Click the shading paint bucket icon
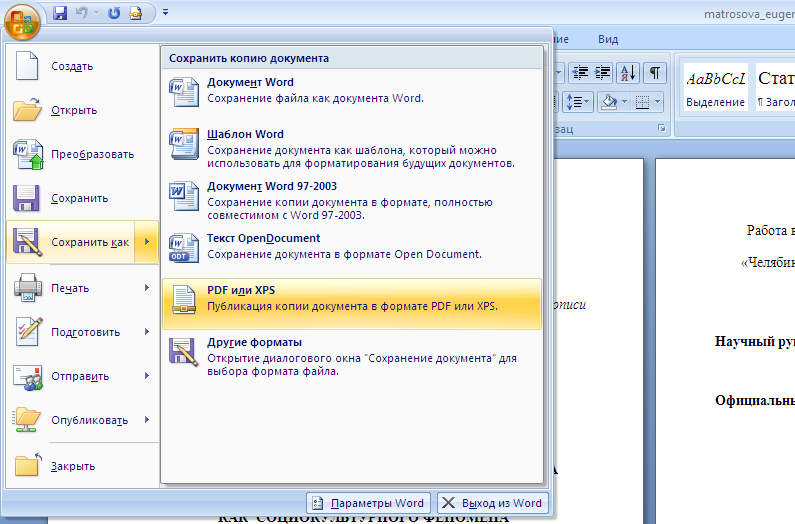The image size is (795, 524). [x=609, y=102]
